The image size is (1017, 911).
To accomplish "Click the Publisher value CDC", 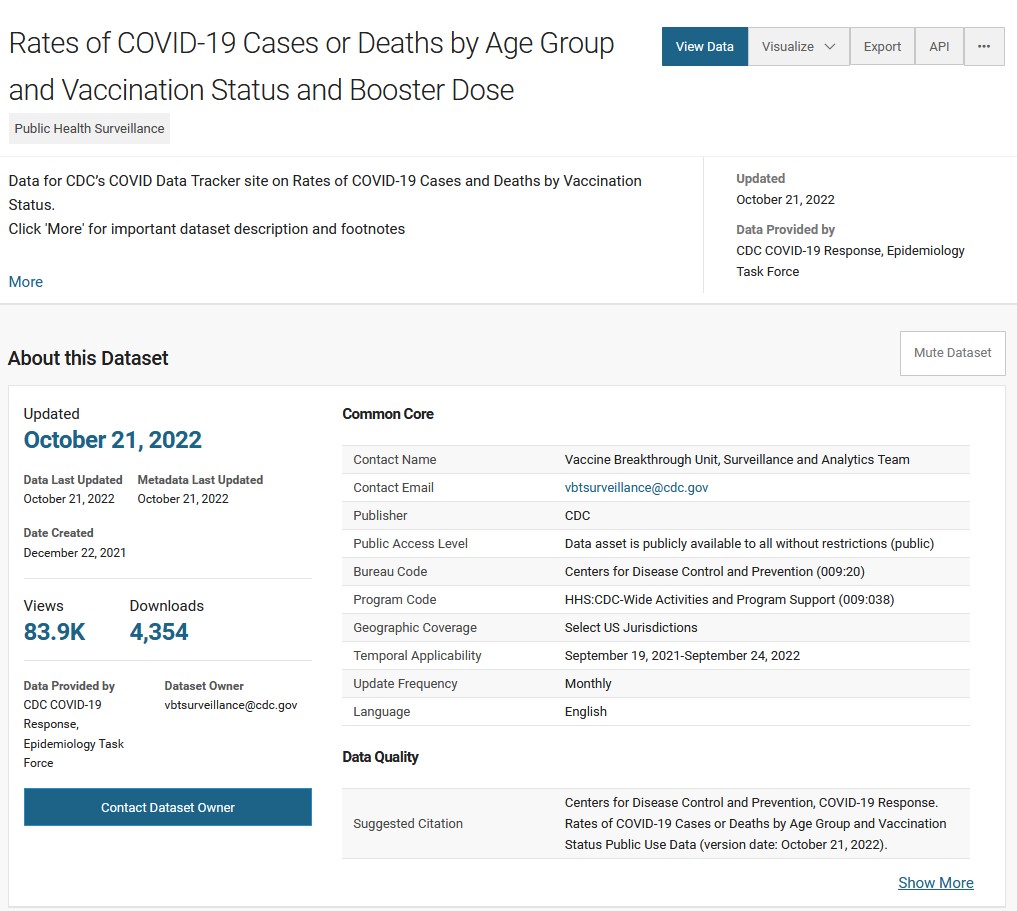I will coord(577,515).
